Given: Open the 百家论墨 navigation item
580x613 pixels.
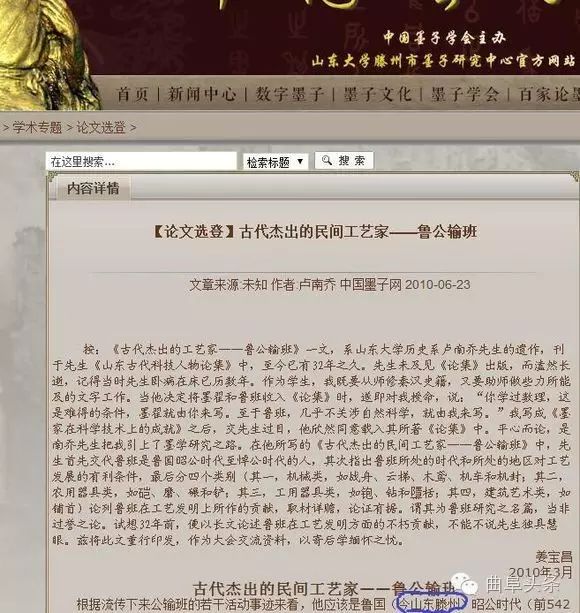Looking at the screenshot, I should coord(550,95).
